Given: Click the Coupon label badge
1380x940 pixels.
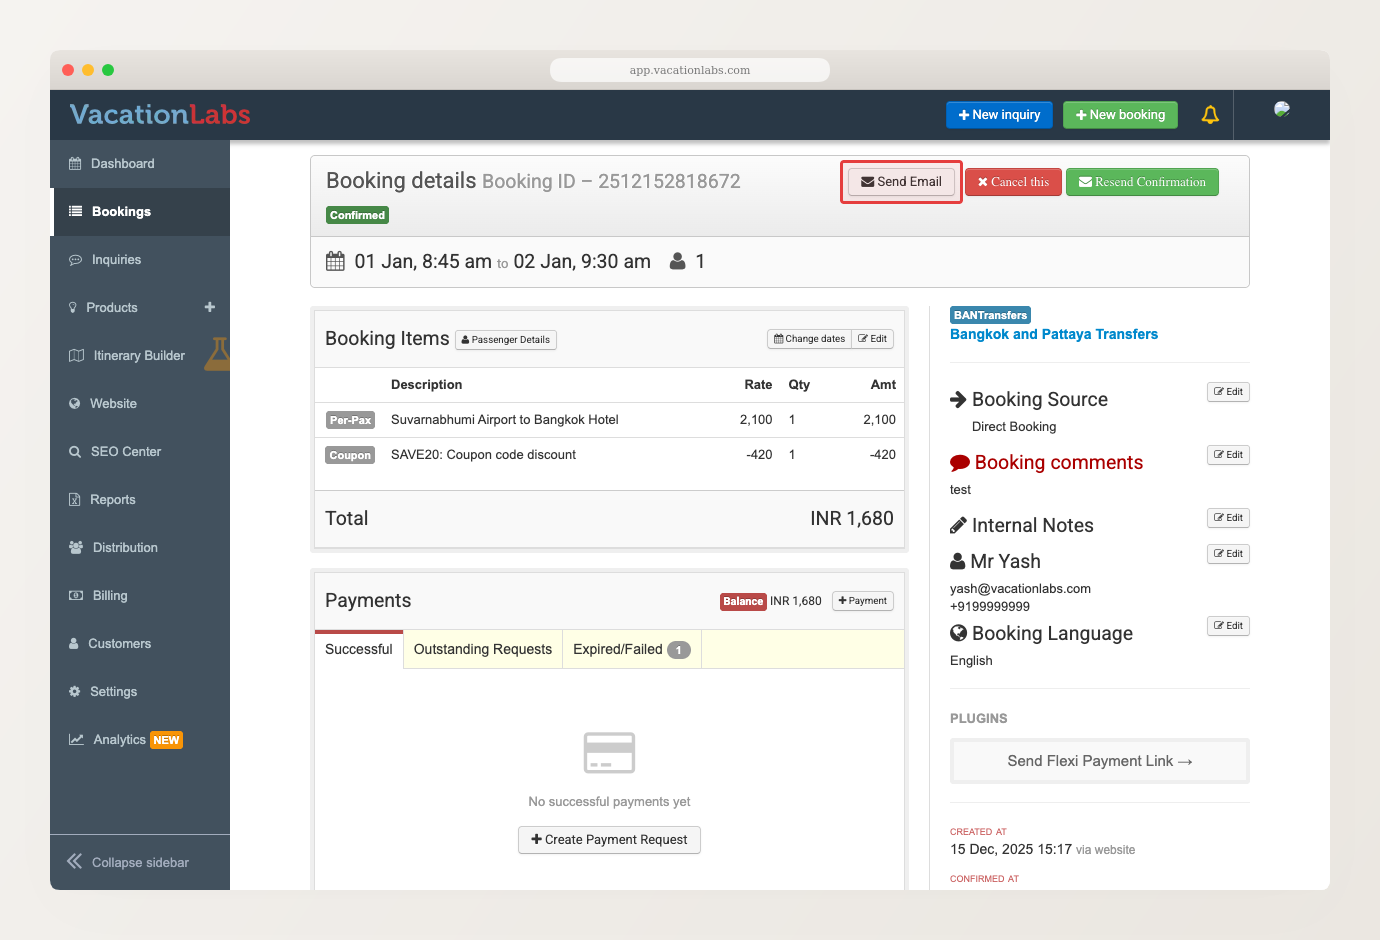Looking at the screenshot, I should tap(350, 455).
